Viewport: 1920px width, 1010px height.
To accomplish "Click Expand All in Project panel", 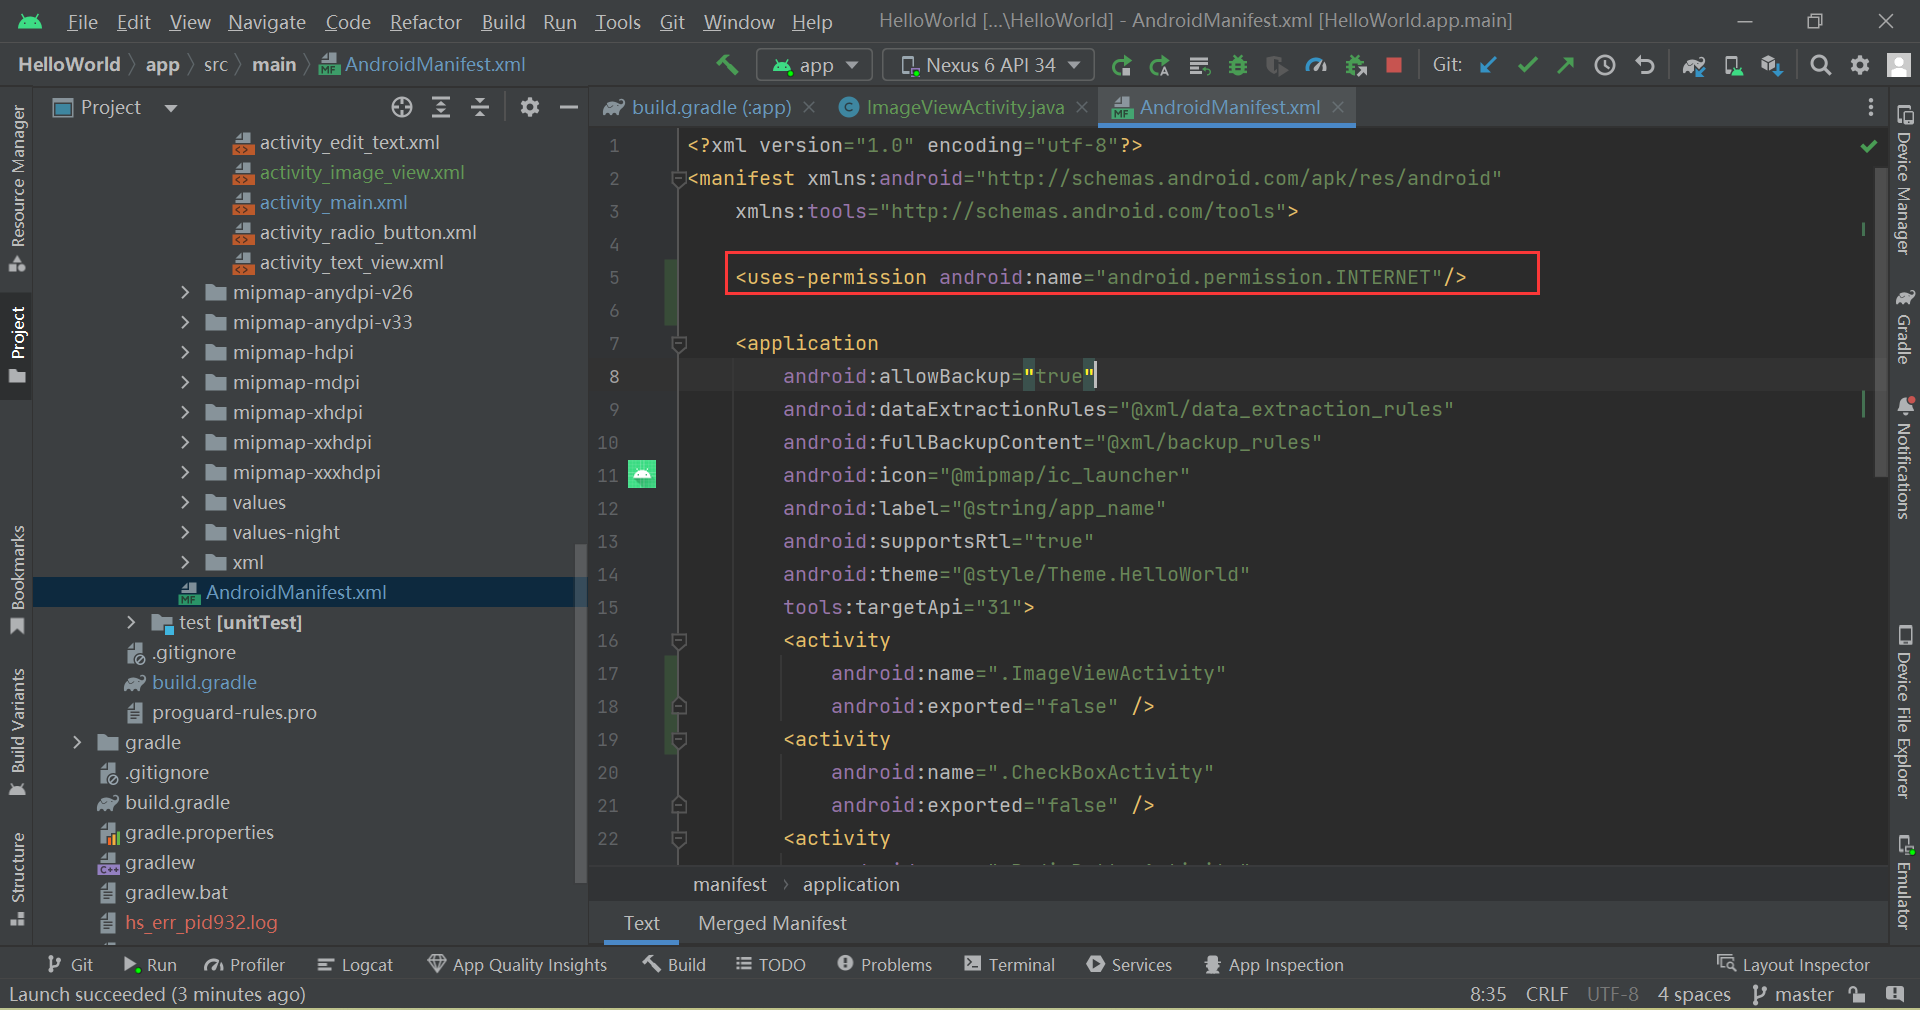I will tap(441, 107).
